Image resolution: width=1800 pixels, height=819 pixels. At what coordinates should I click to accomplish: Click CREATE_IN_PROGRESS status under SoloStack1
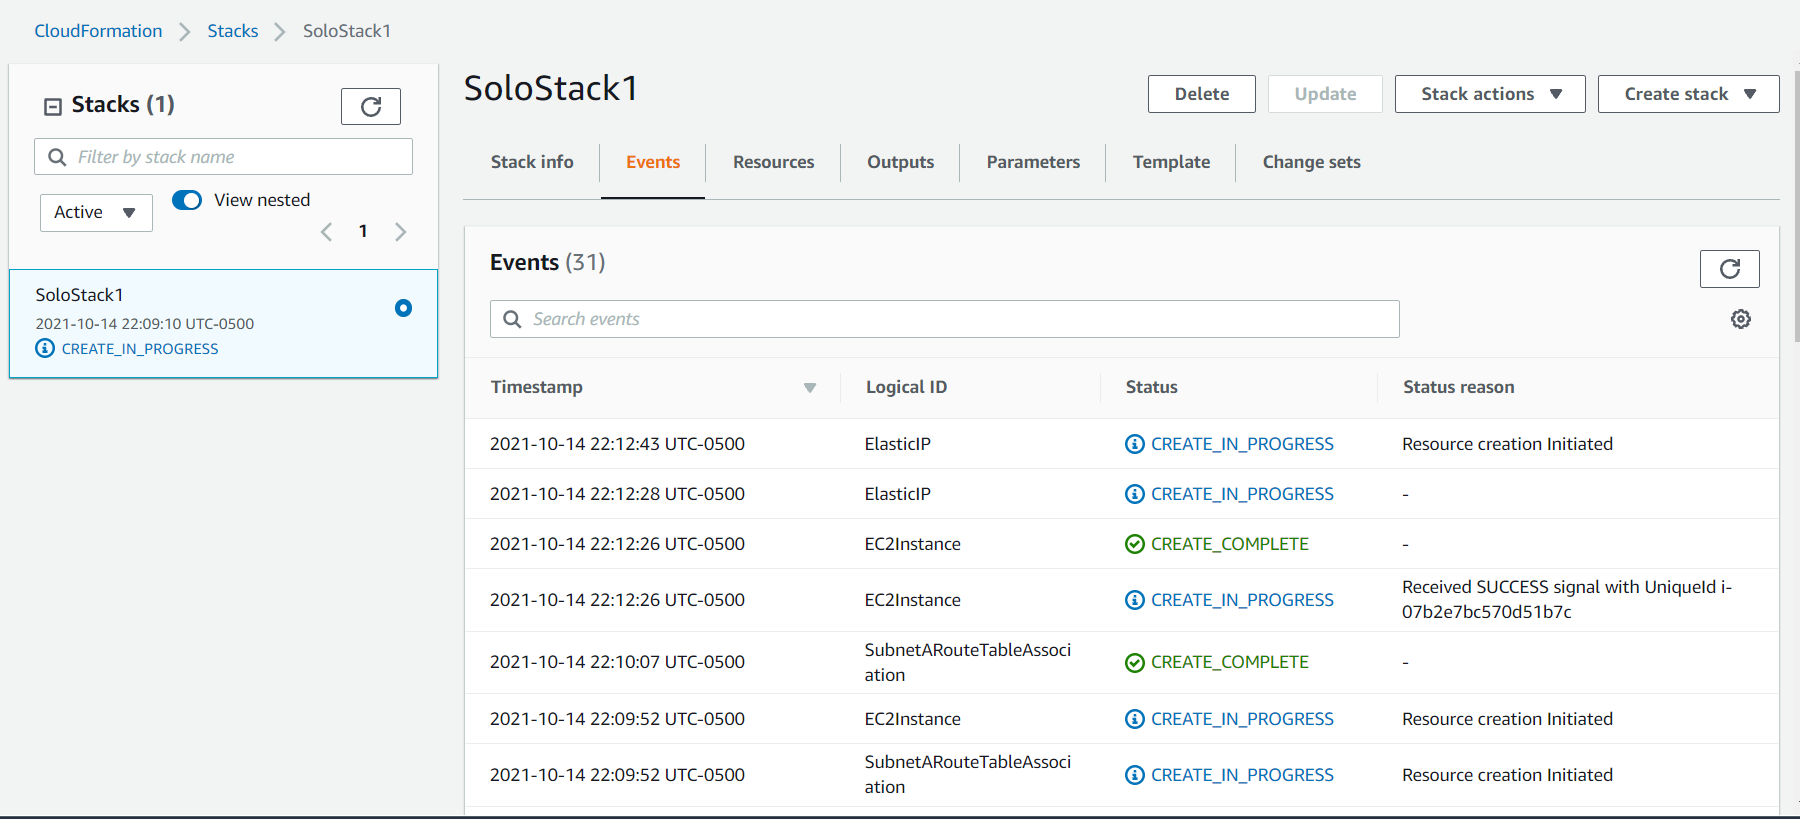coord(140,349)
